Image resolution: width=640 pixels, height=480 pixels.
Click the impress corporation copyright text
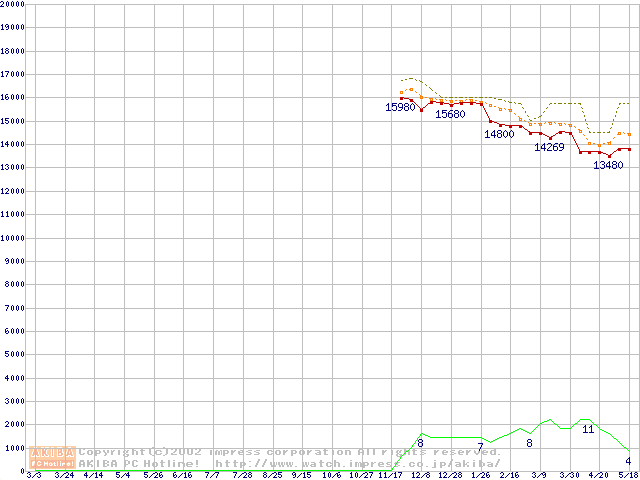pyautogui.click(x=290, y=452)
